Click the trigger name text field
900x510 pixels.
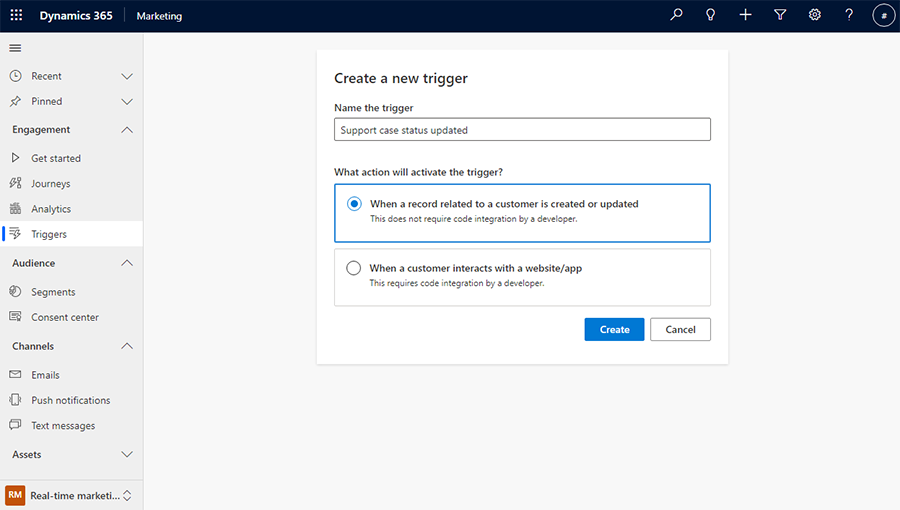pos(522,130)
